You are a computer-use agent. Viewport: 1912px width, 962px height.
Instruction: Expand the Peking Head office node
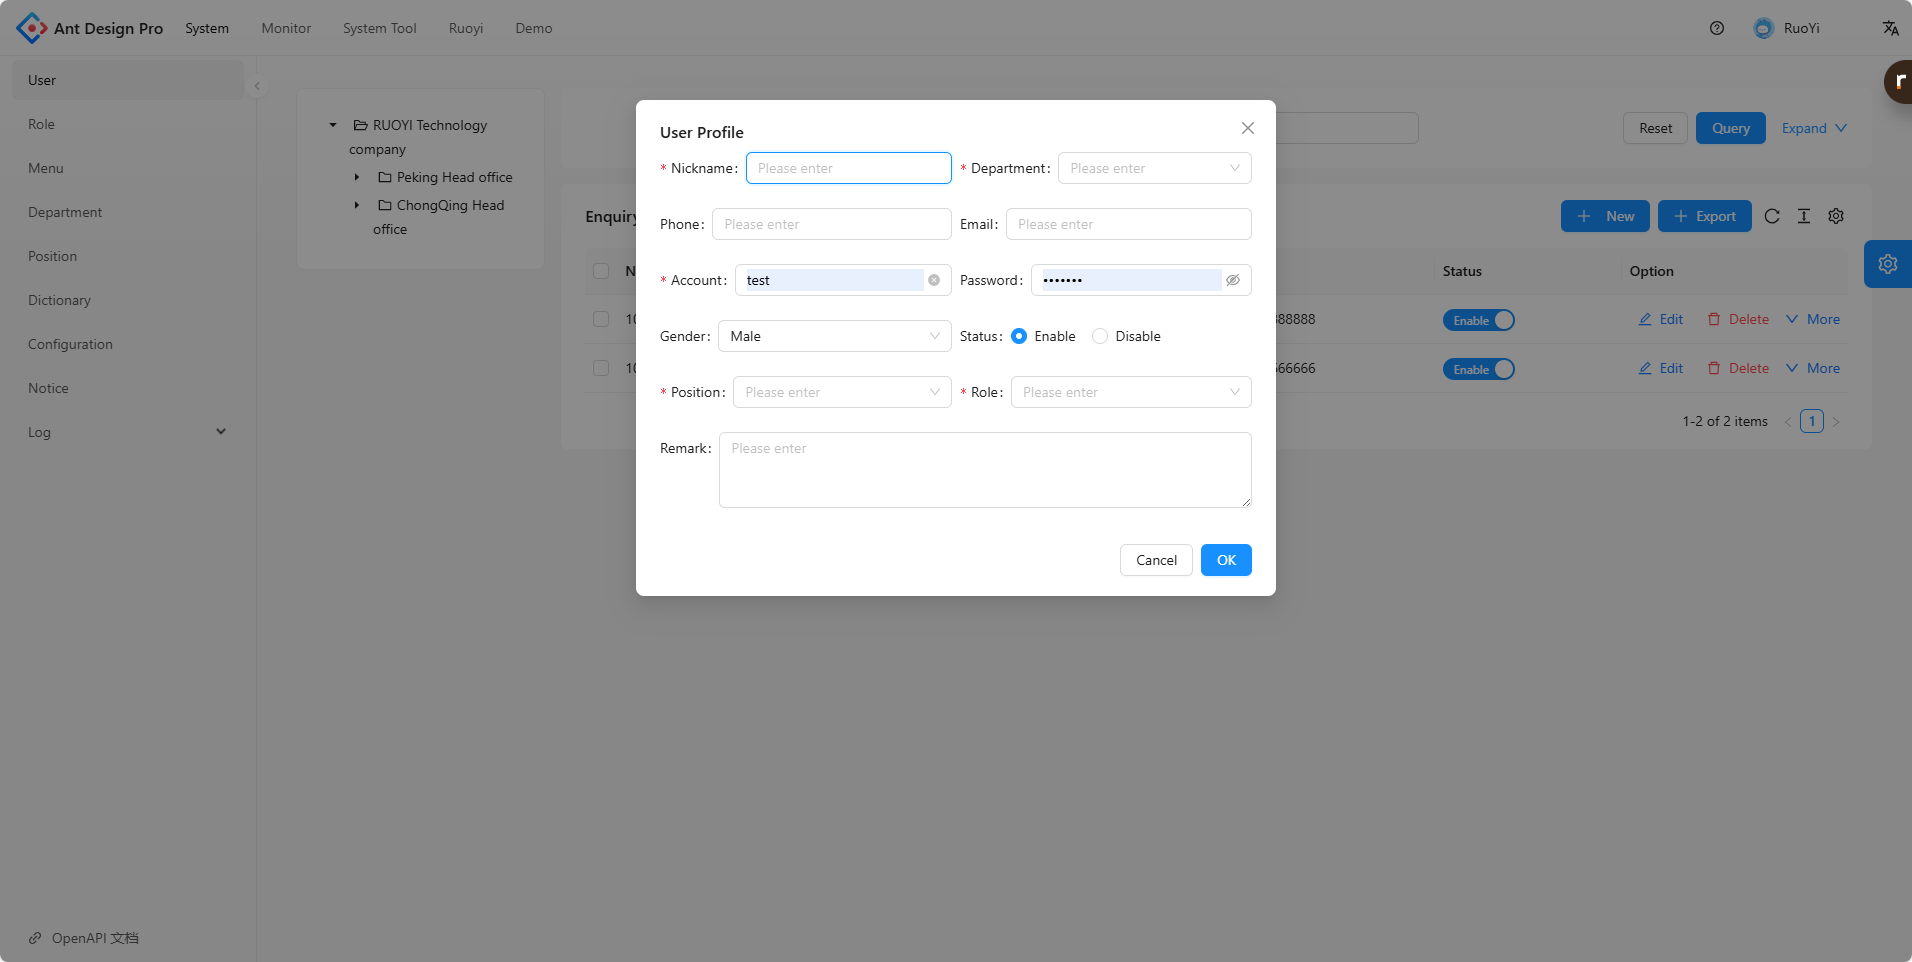pyautogui.click(x=357, y=177)
